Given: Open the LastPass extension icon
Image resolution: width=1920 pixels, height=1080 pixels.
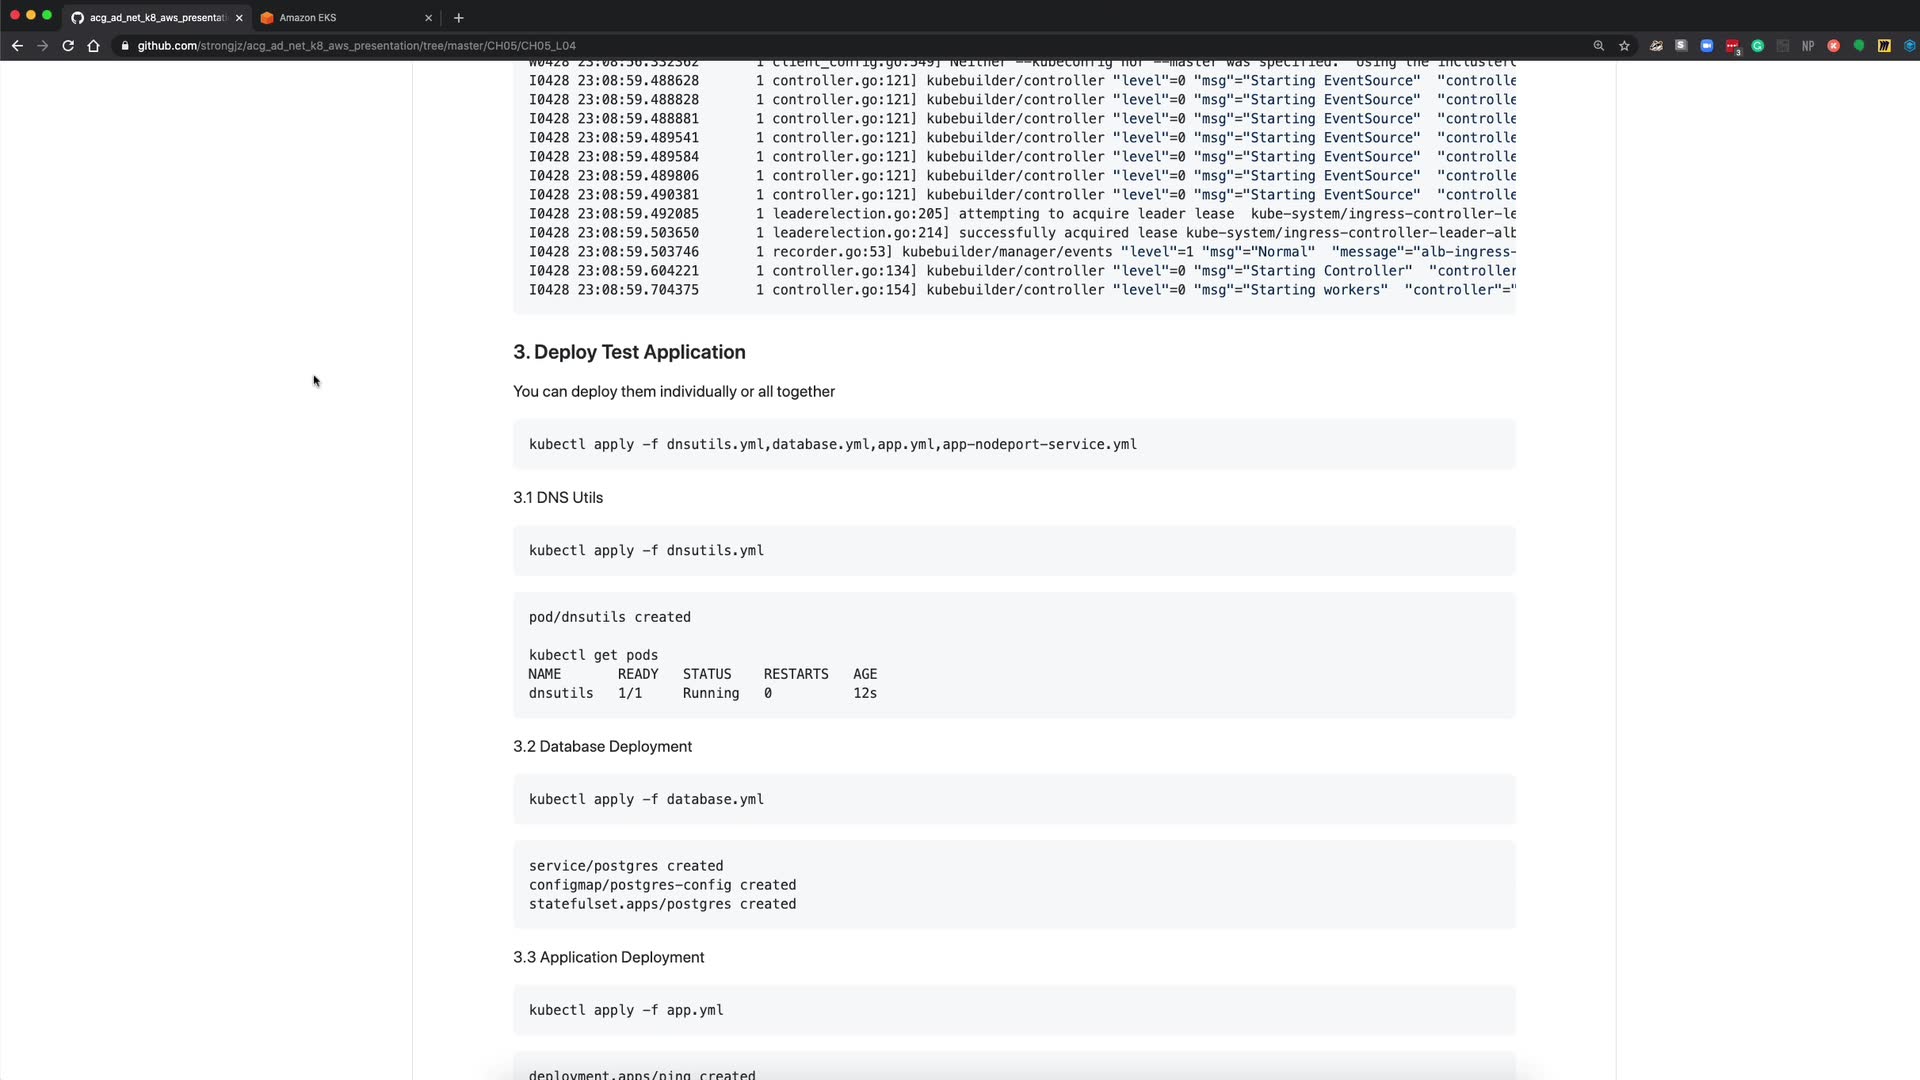Looking at the screenshot, I should click(x=1732, y=46).
